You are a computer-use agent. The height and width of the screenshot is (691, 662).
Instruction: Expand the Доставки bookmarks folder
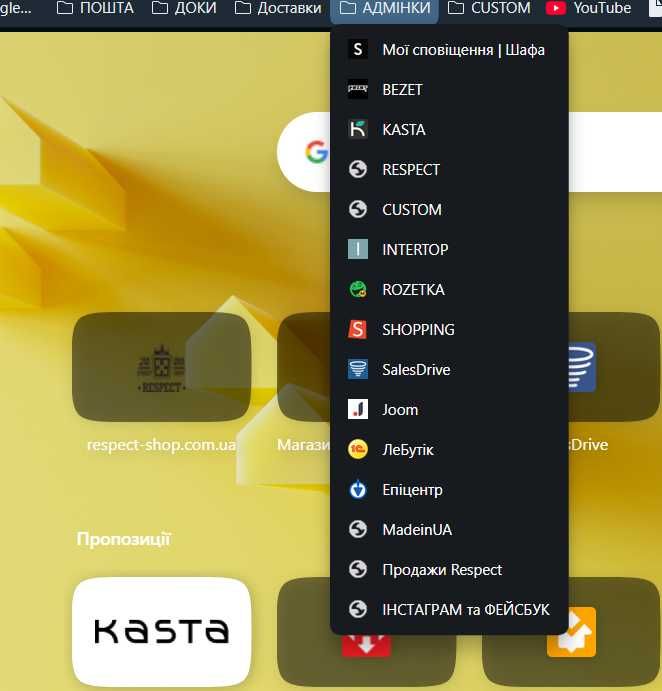[x=278, y=8]
